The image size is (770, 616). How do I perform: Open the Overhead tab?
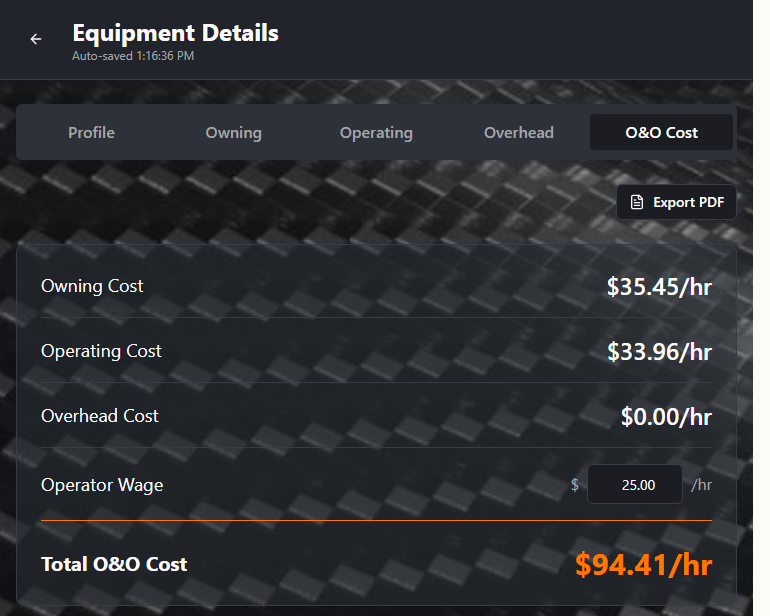coord(519,133)
